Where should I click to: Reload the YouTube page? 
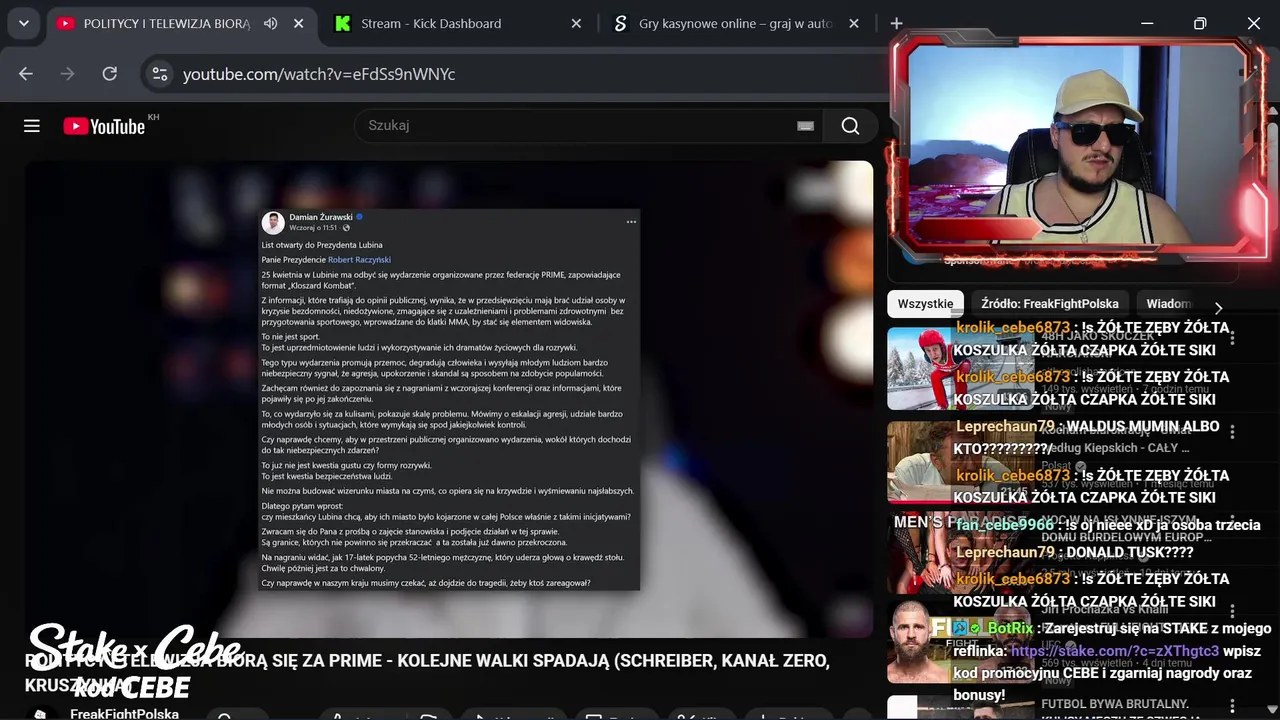(x=110, y=74)
